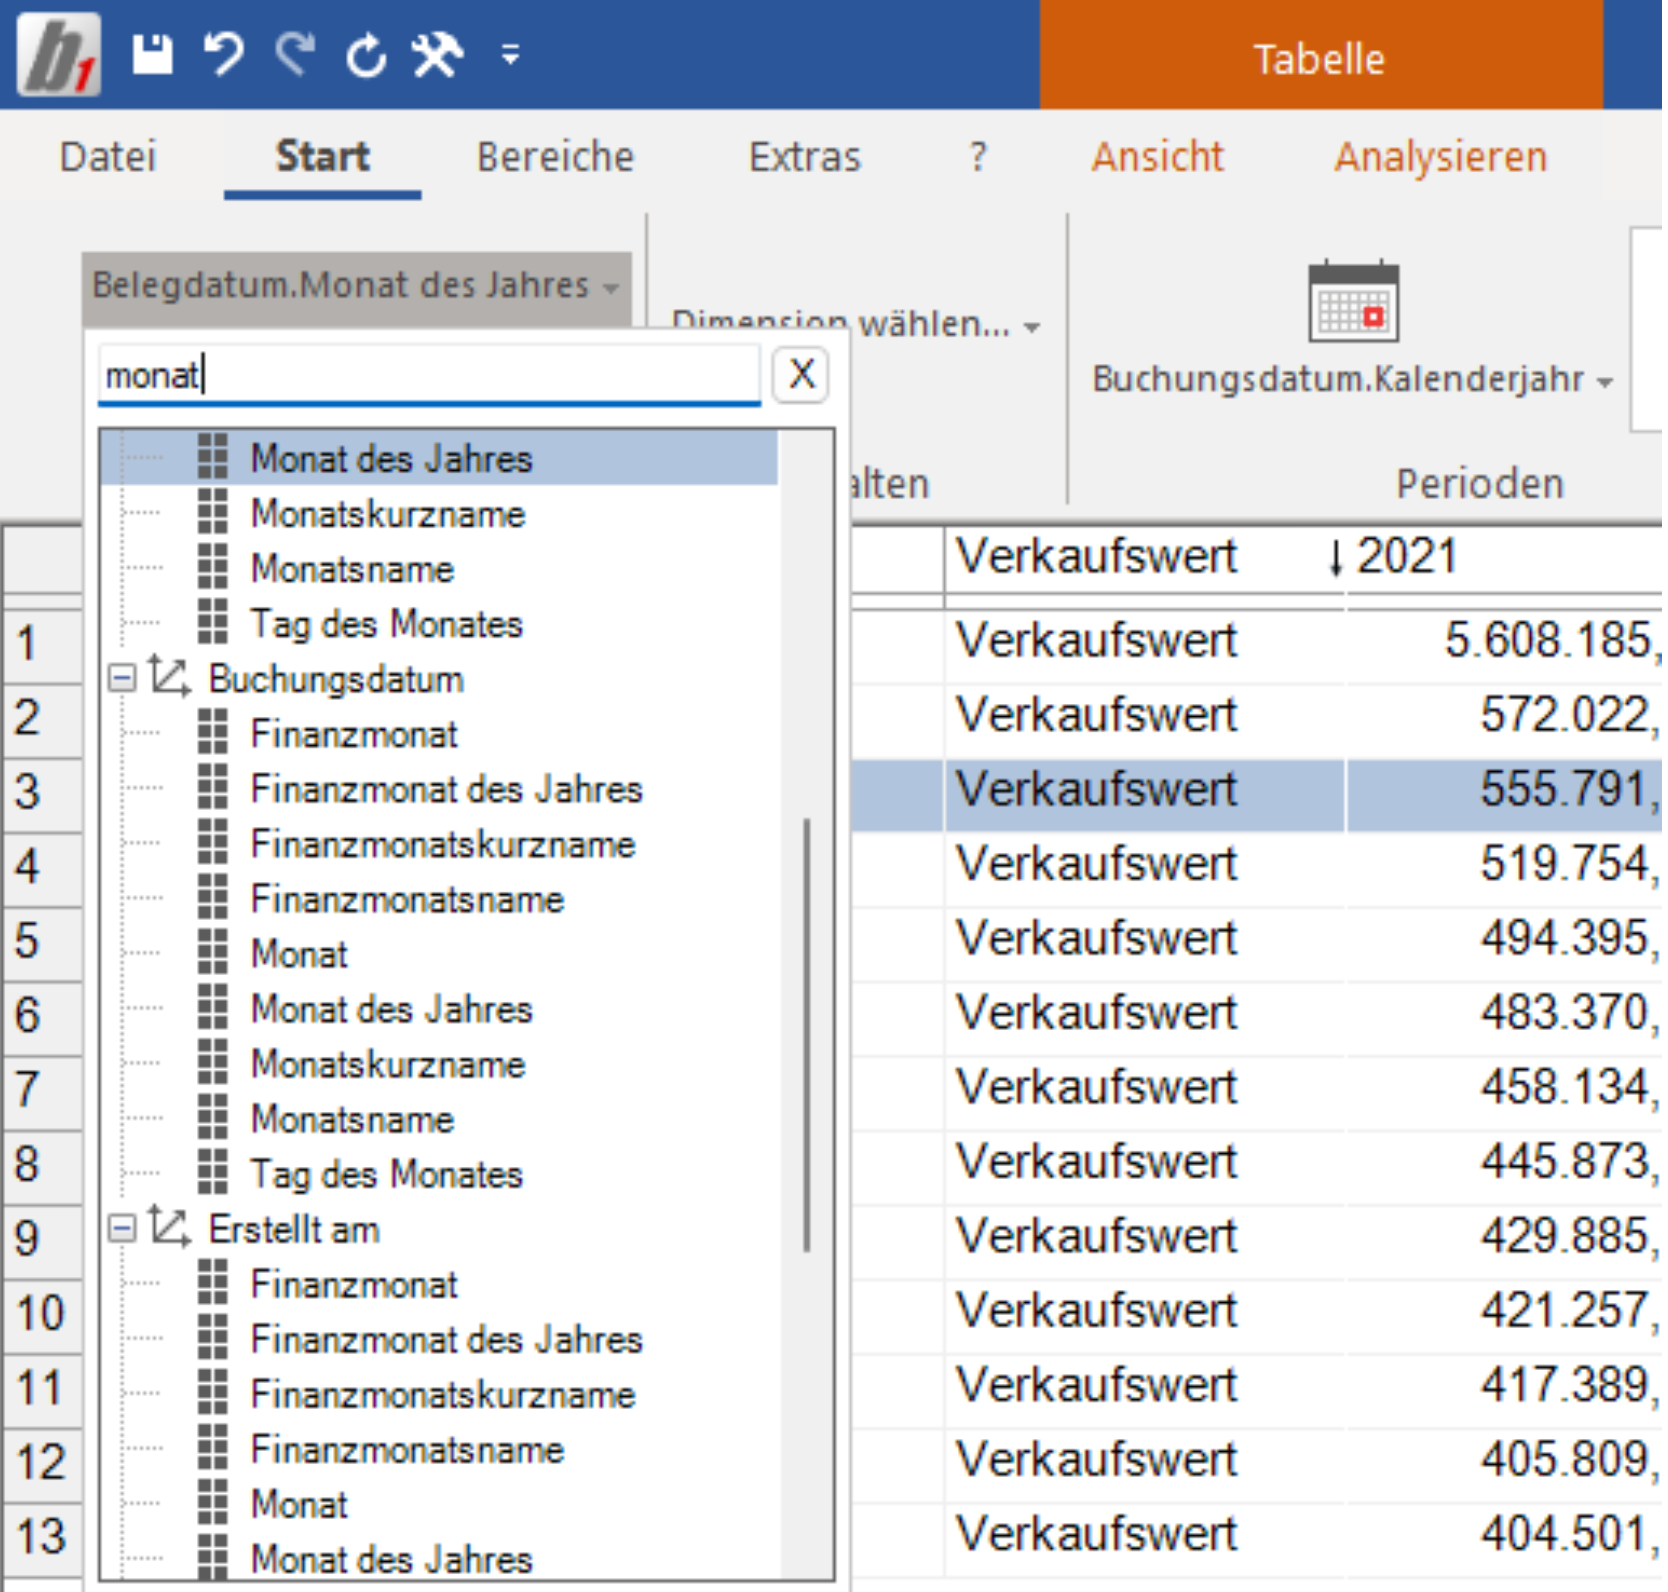Refresh data with the circular arrow icon

366,54
